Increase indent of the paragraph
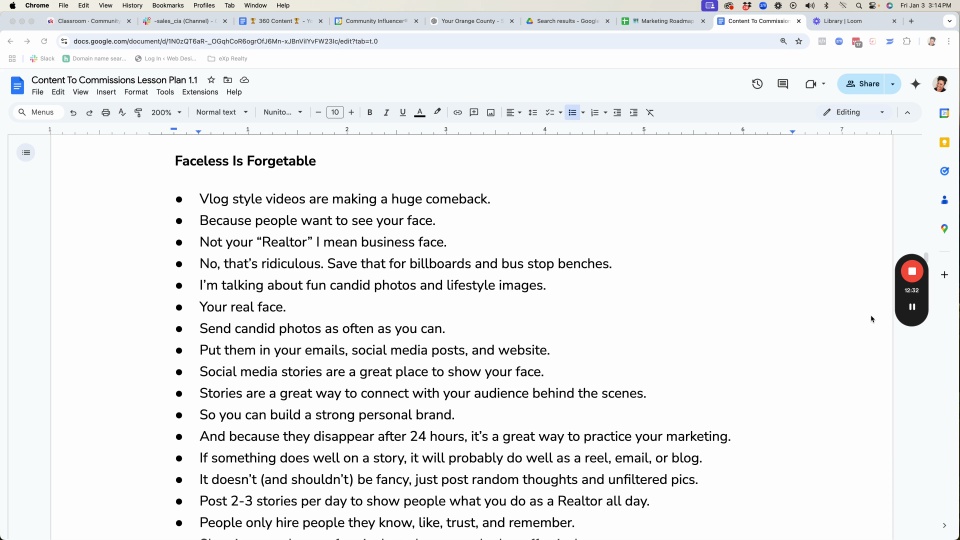This screenshot has width=960, height=540. point(634,113)
